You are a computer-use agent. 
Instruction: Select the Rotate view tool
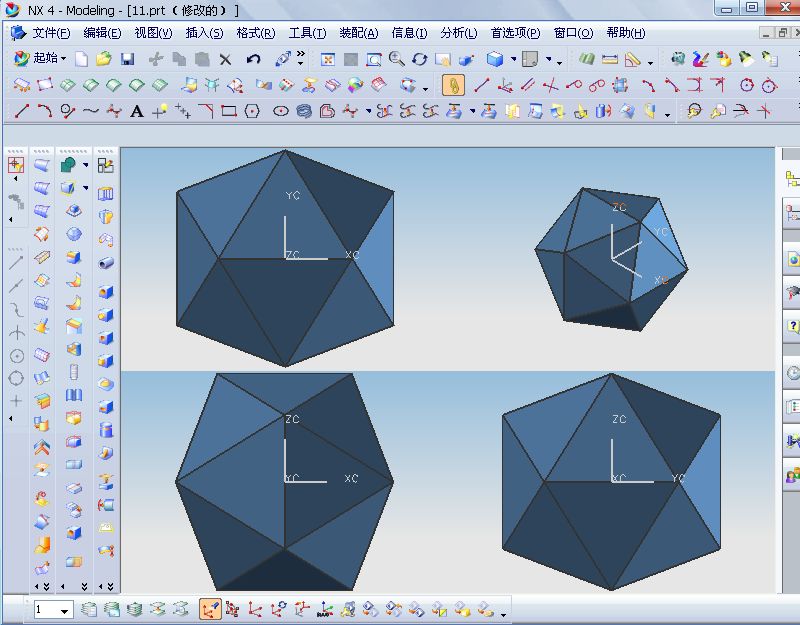coord(419,59)
